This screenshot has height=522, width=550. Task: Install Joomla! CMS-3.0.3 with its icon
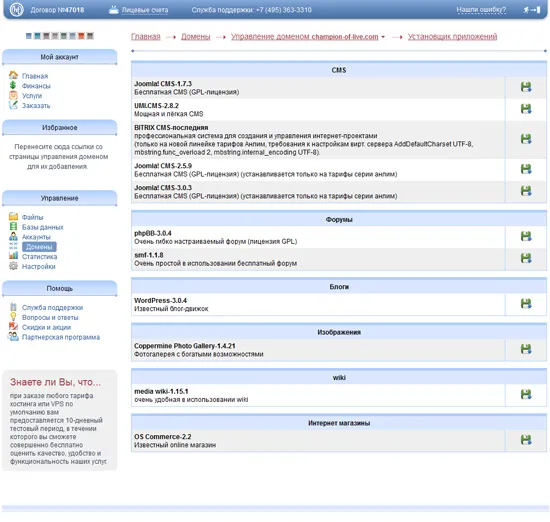525,191
